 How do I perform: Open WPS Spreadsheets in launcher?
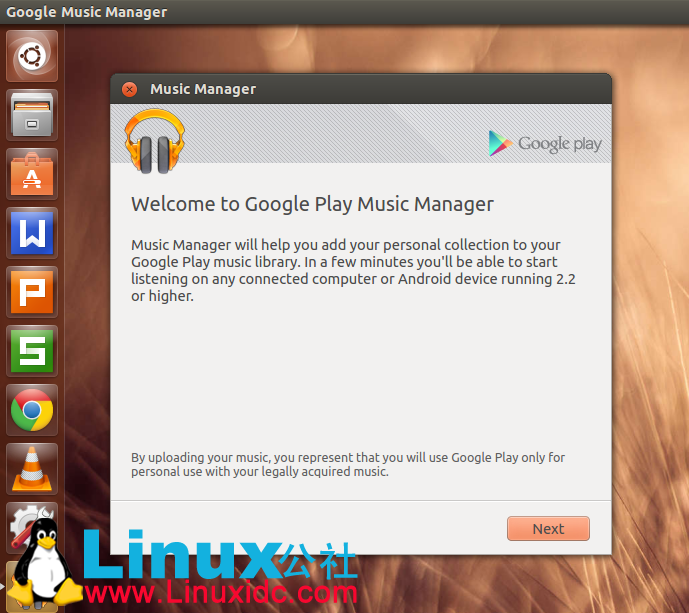click(x=32, y=351)
